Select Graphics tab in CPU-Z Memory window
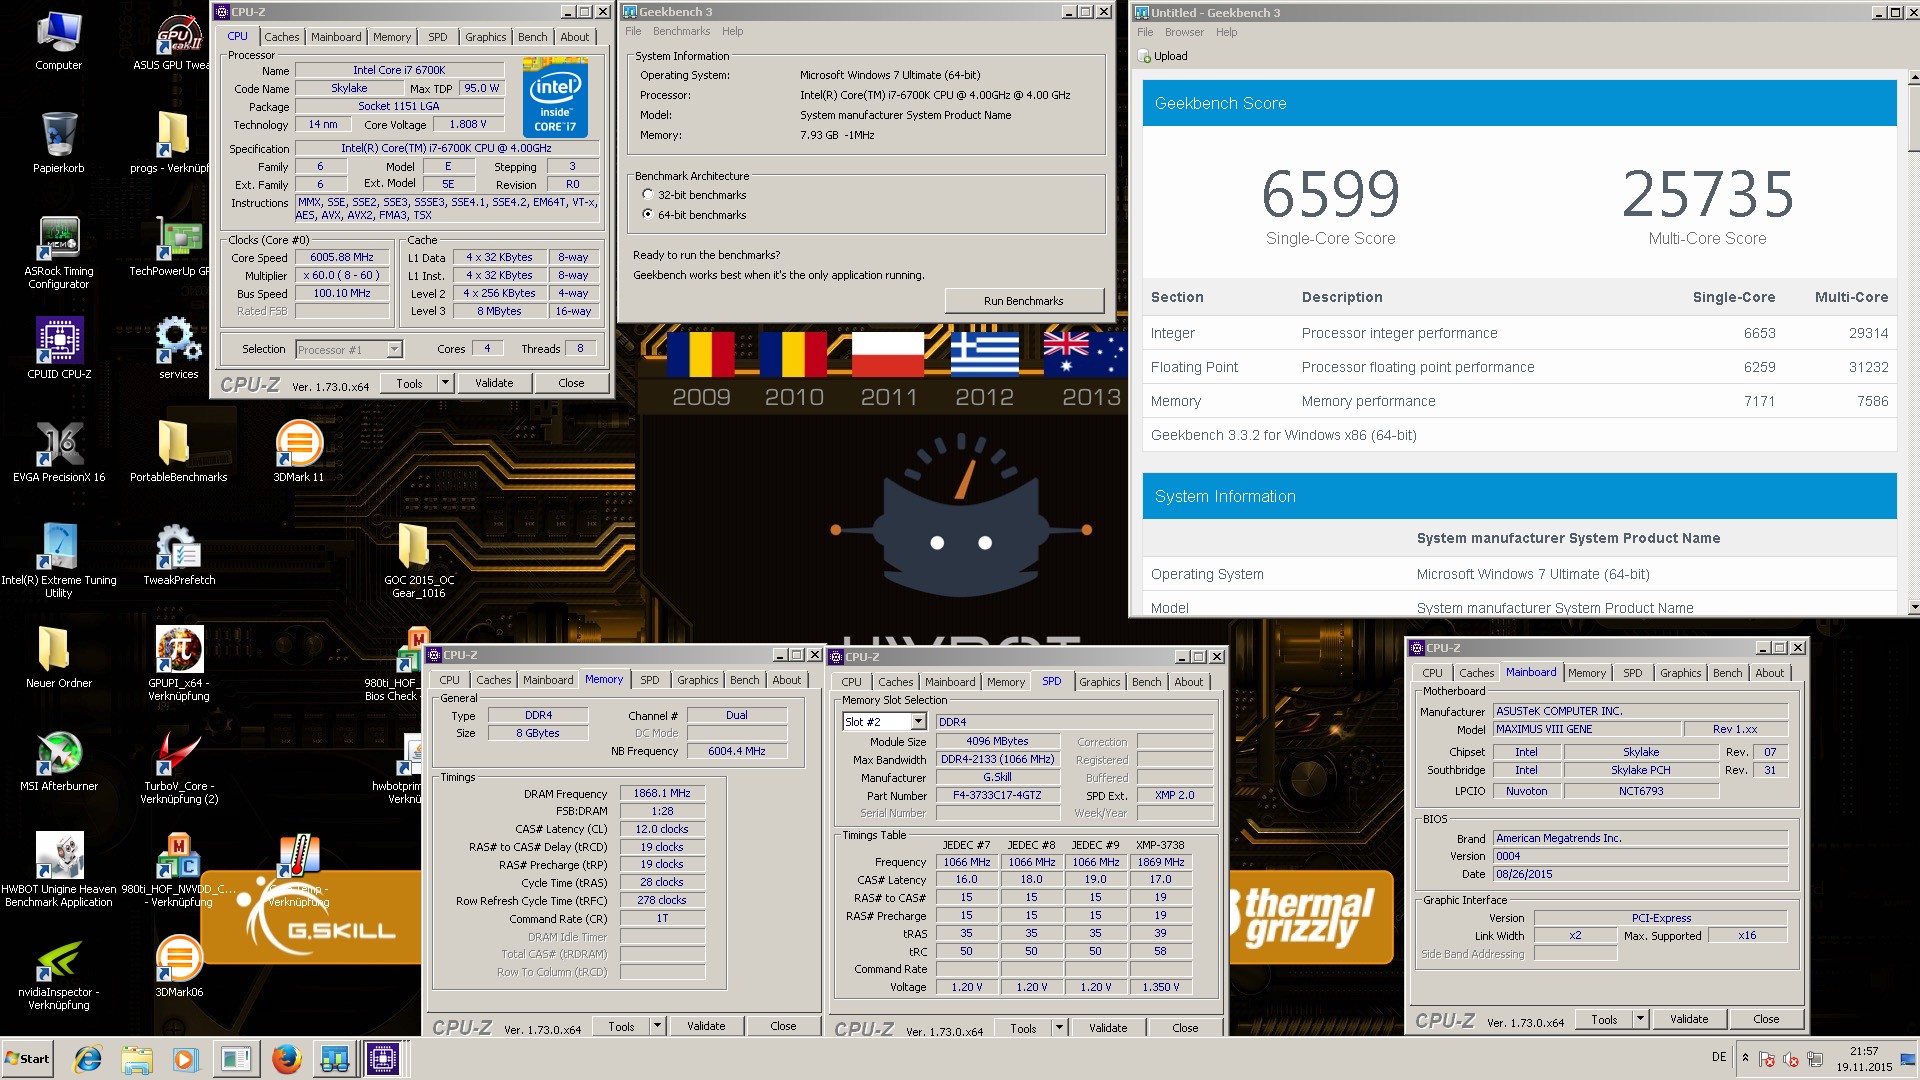 (697, 680)
